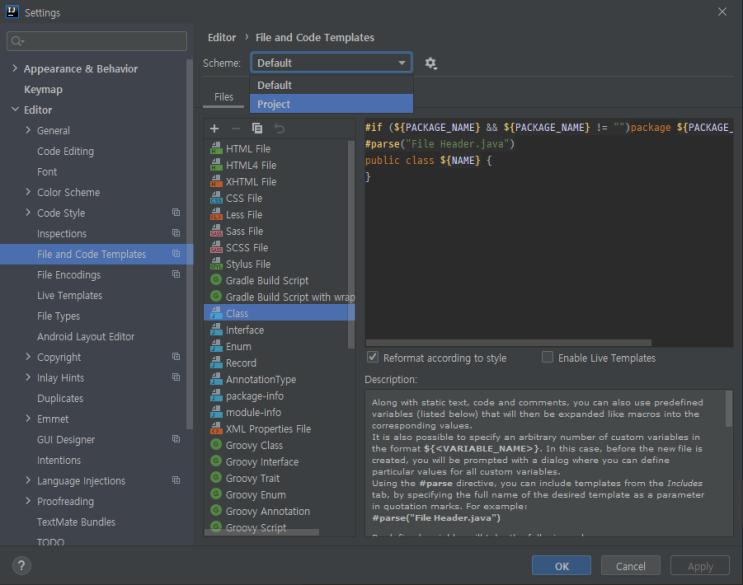The image size is (743, 585).
Task: Click the description panel vertical scrollbar
Action: (728, 410)
